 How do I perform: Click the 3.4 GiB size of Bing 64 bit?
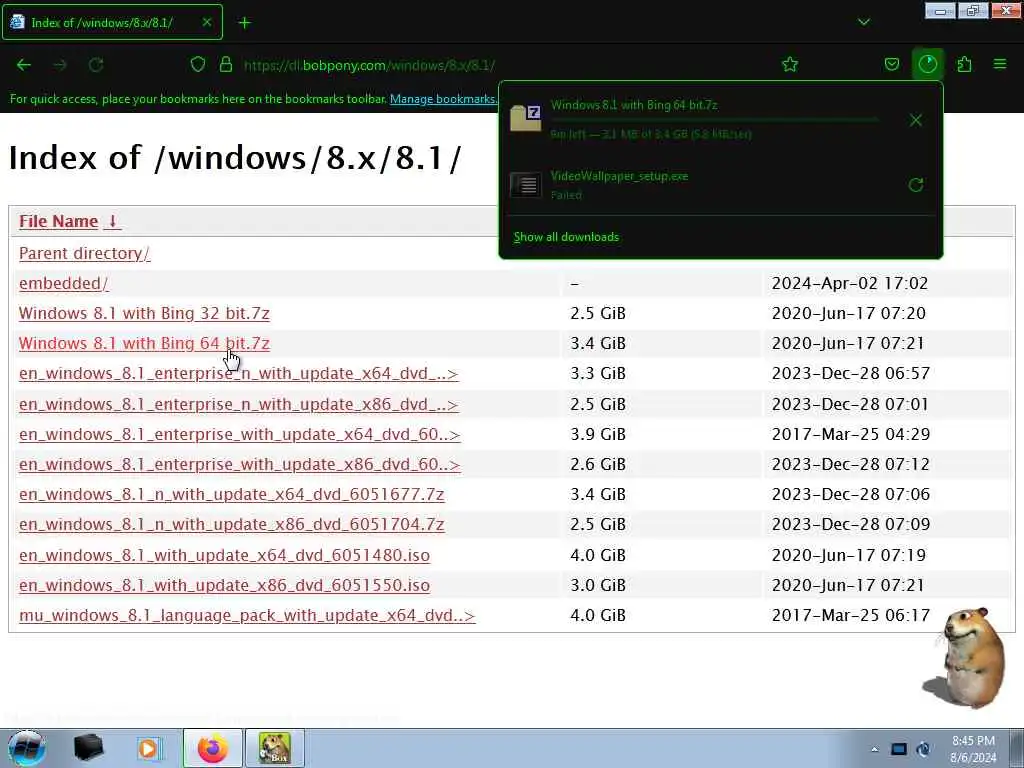coord(598,344)
